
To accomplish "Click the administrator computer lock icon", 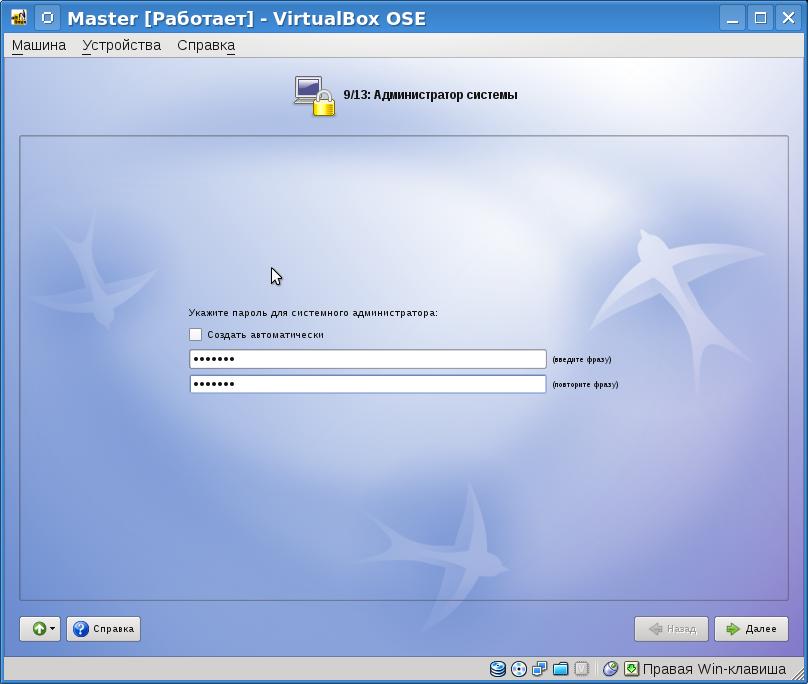I will pyautogui.click(x=314, y=96).
